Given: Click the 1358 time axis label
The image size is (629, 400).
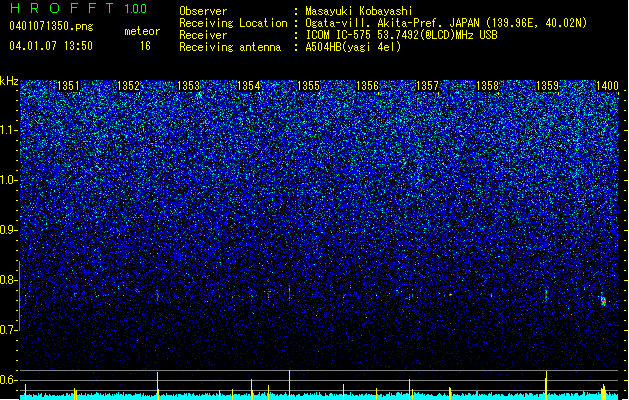Looking at the screenshot, I should [487, 86].
